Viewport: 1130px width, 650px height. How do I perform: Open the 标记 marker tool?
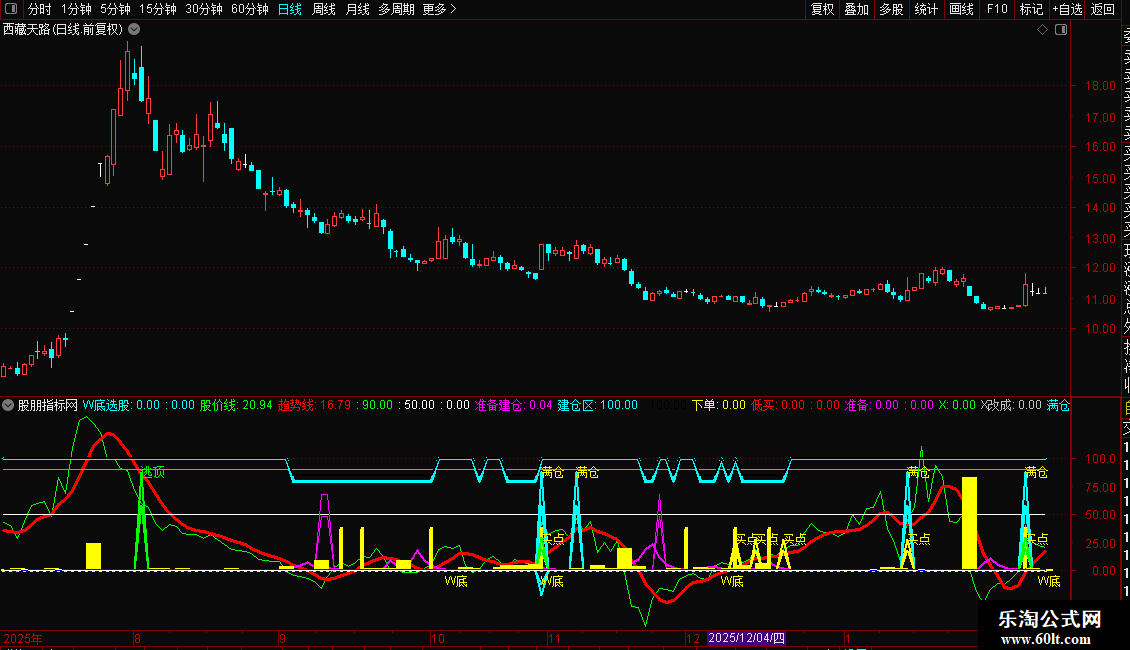pyautogui.click(x=1031, y=10)
